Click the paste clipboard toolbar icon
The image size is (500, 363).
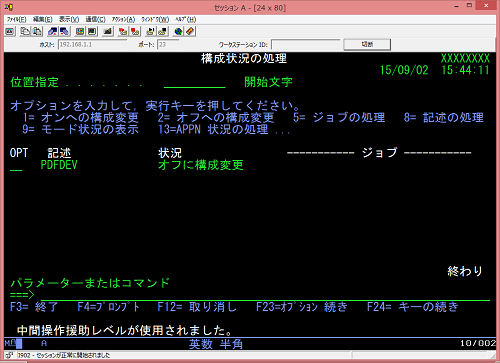click(37, 32)
